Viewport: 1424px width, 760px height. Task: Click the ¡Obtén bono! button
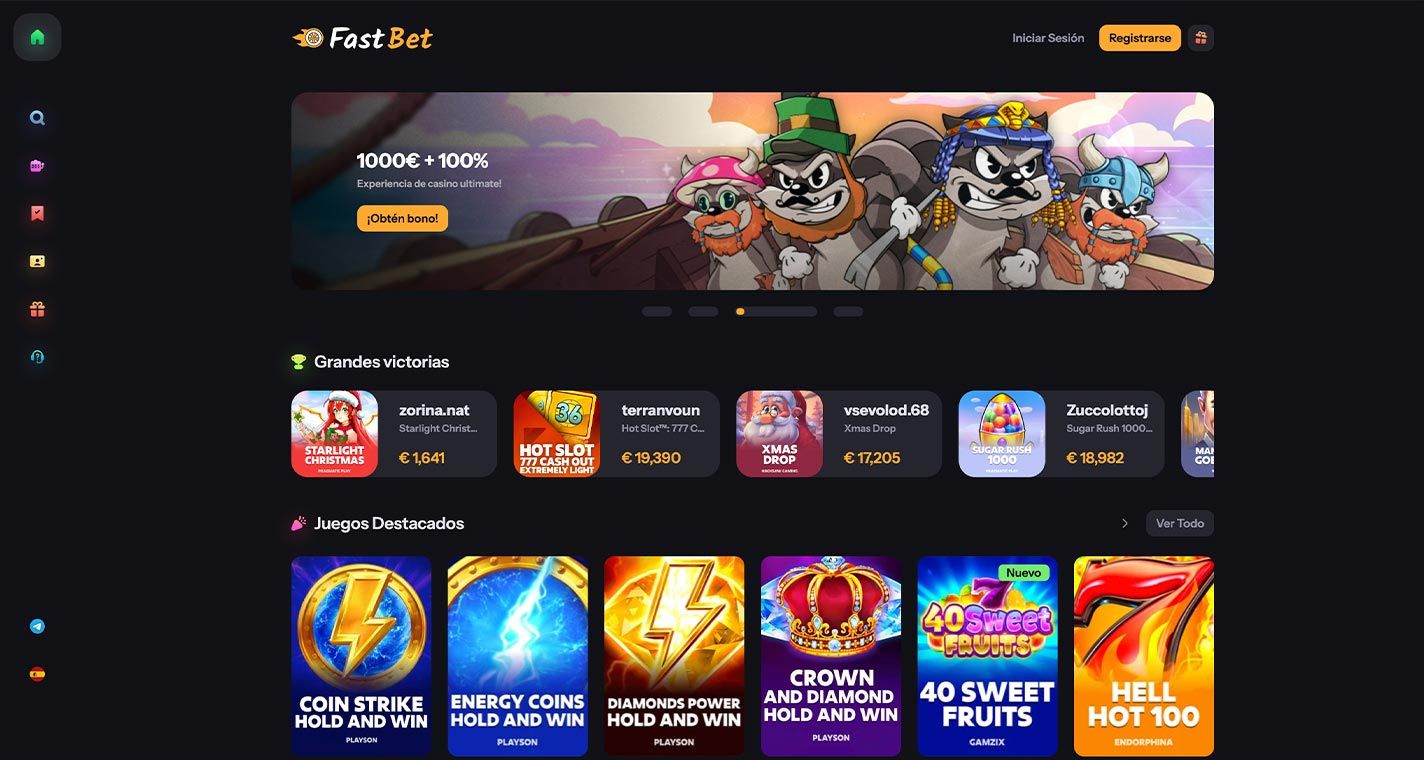402,218
